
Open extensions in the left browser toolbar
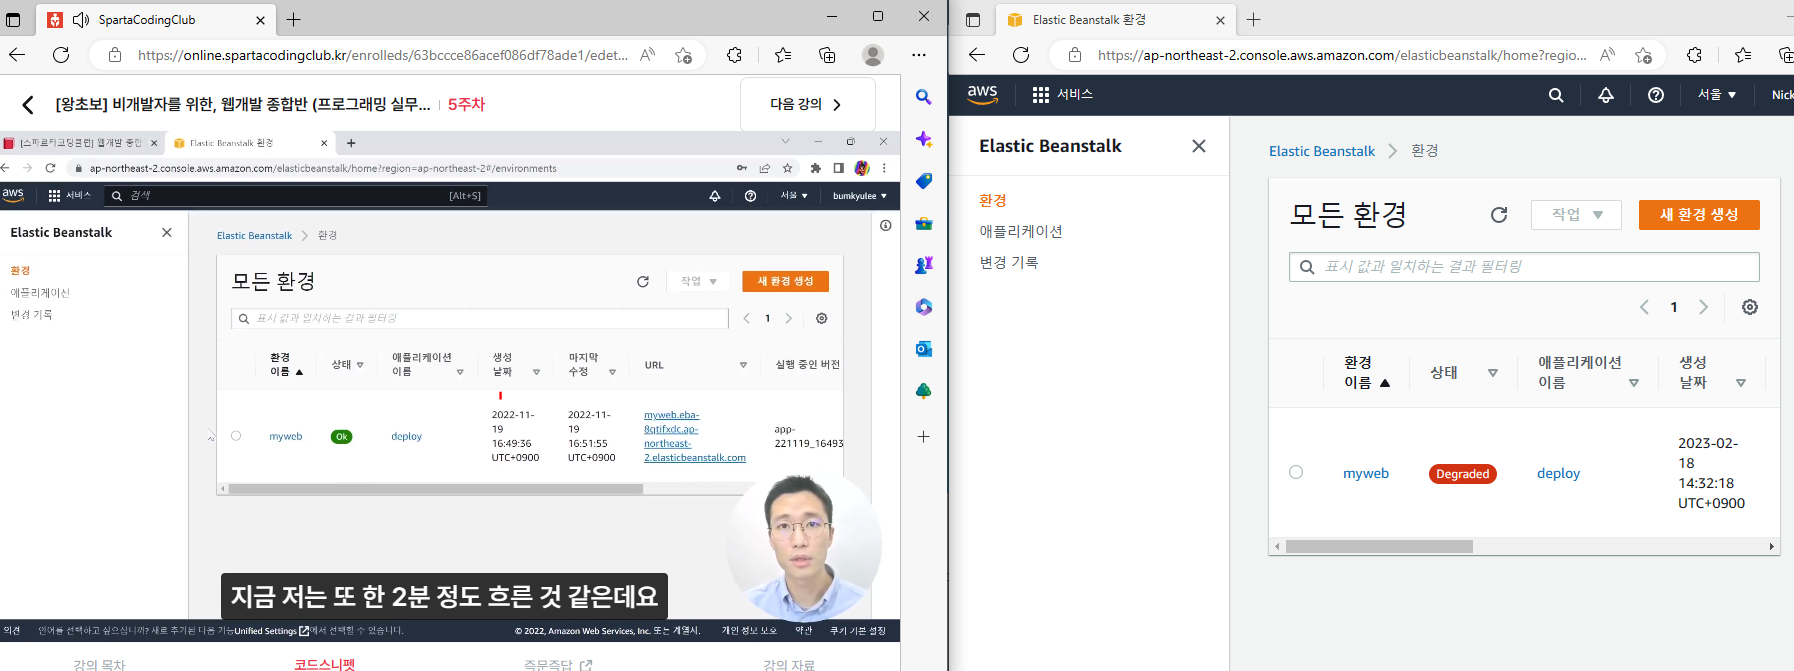[x=735, y=55]
